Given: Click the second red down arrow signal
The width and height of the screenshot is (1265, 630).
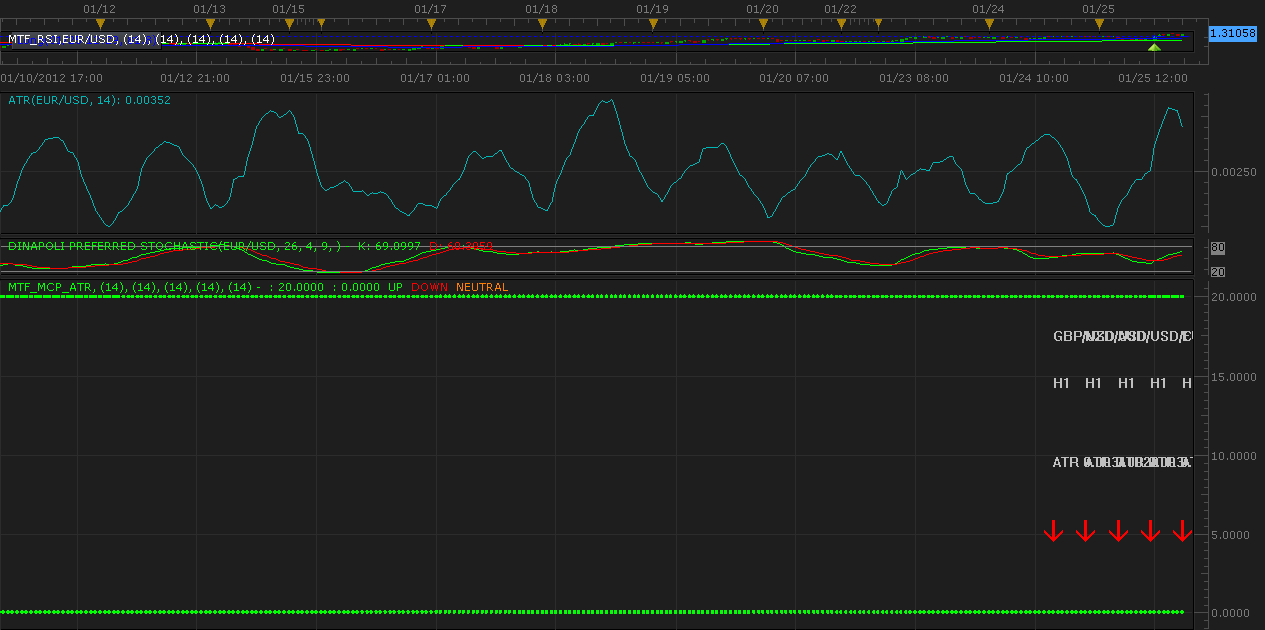Looking at the screenshot, I should coord(1086,531).
